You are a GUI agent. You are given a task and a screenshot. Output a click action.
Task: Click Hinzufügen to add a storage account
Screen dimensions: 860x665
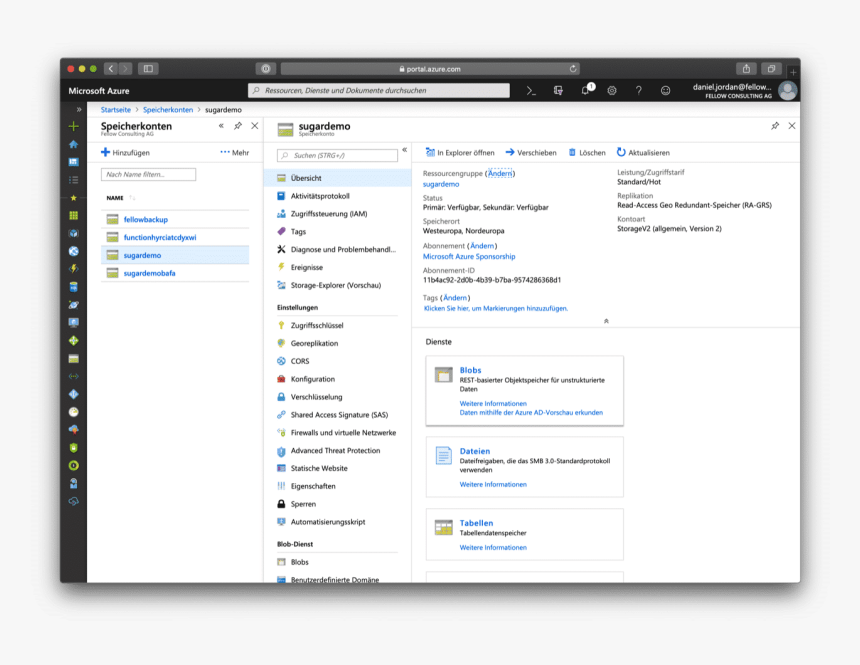point(125,153)
